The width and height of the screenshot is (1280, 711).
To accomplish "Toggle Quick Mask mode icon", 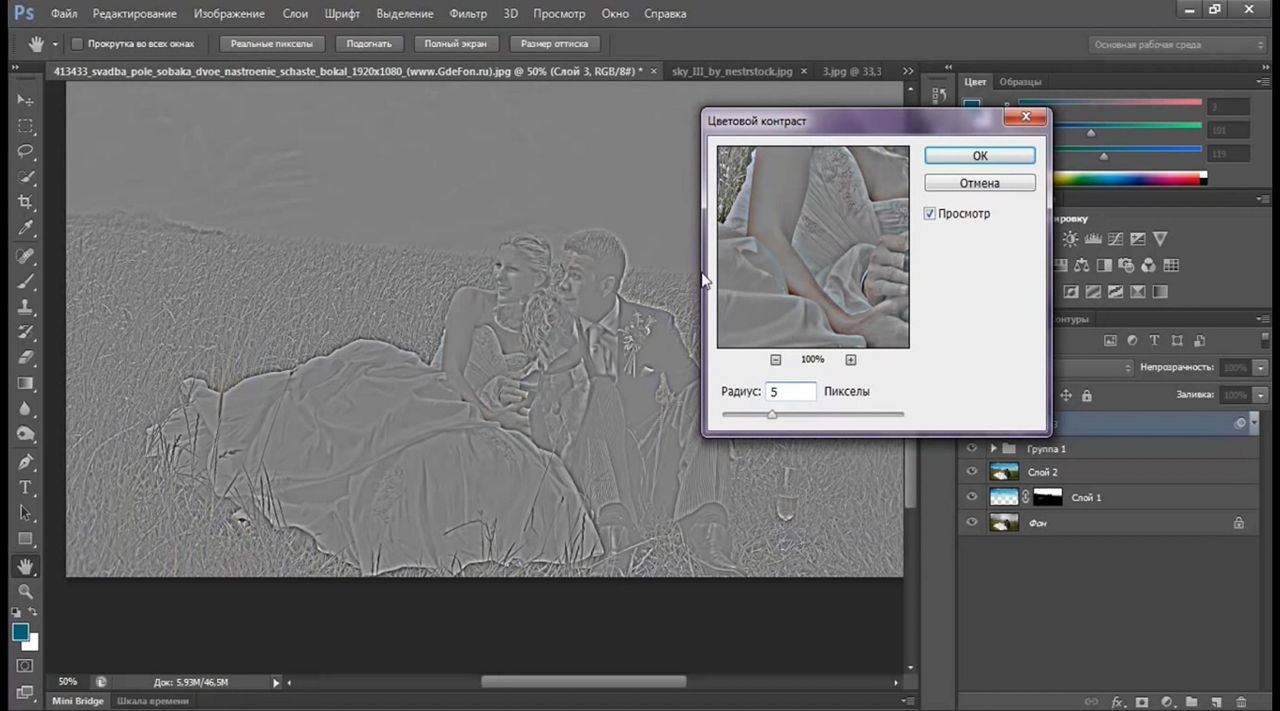I will tap(25, 666).
